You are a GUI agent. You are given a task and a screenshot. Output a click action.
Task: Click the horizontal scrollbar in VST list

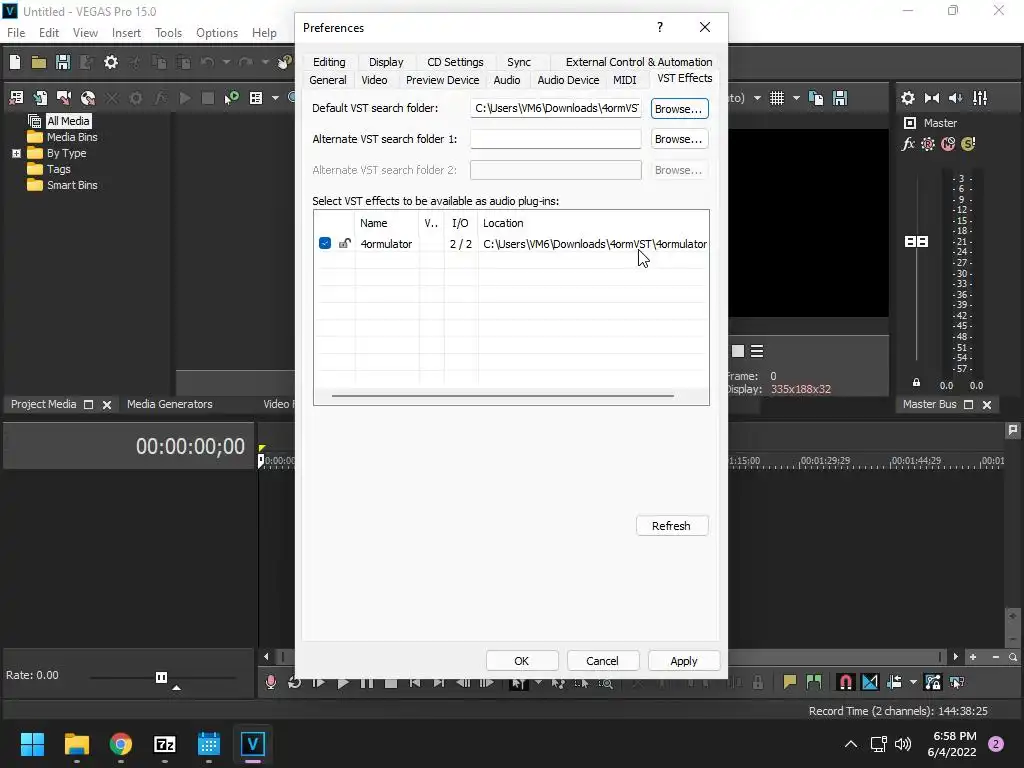point(502,396)
